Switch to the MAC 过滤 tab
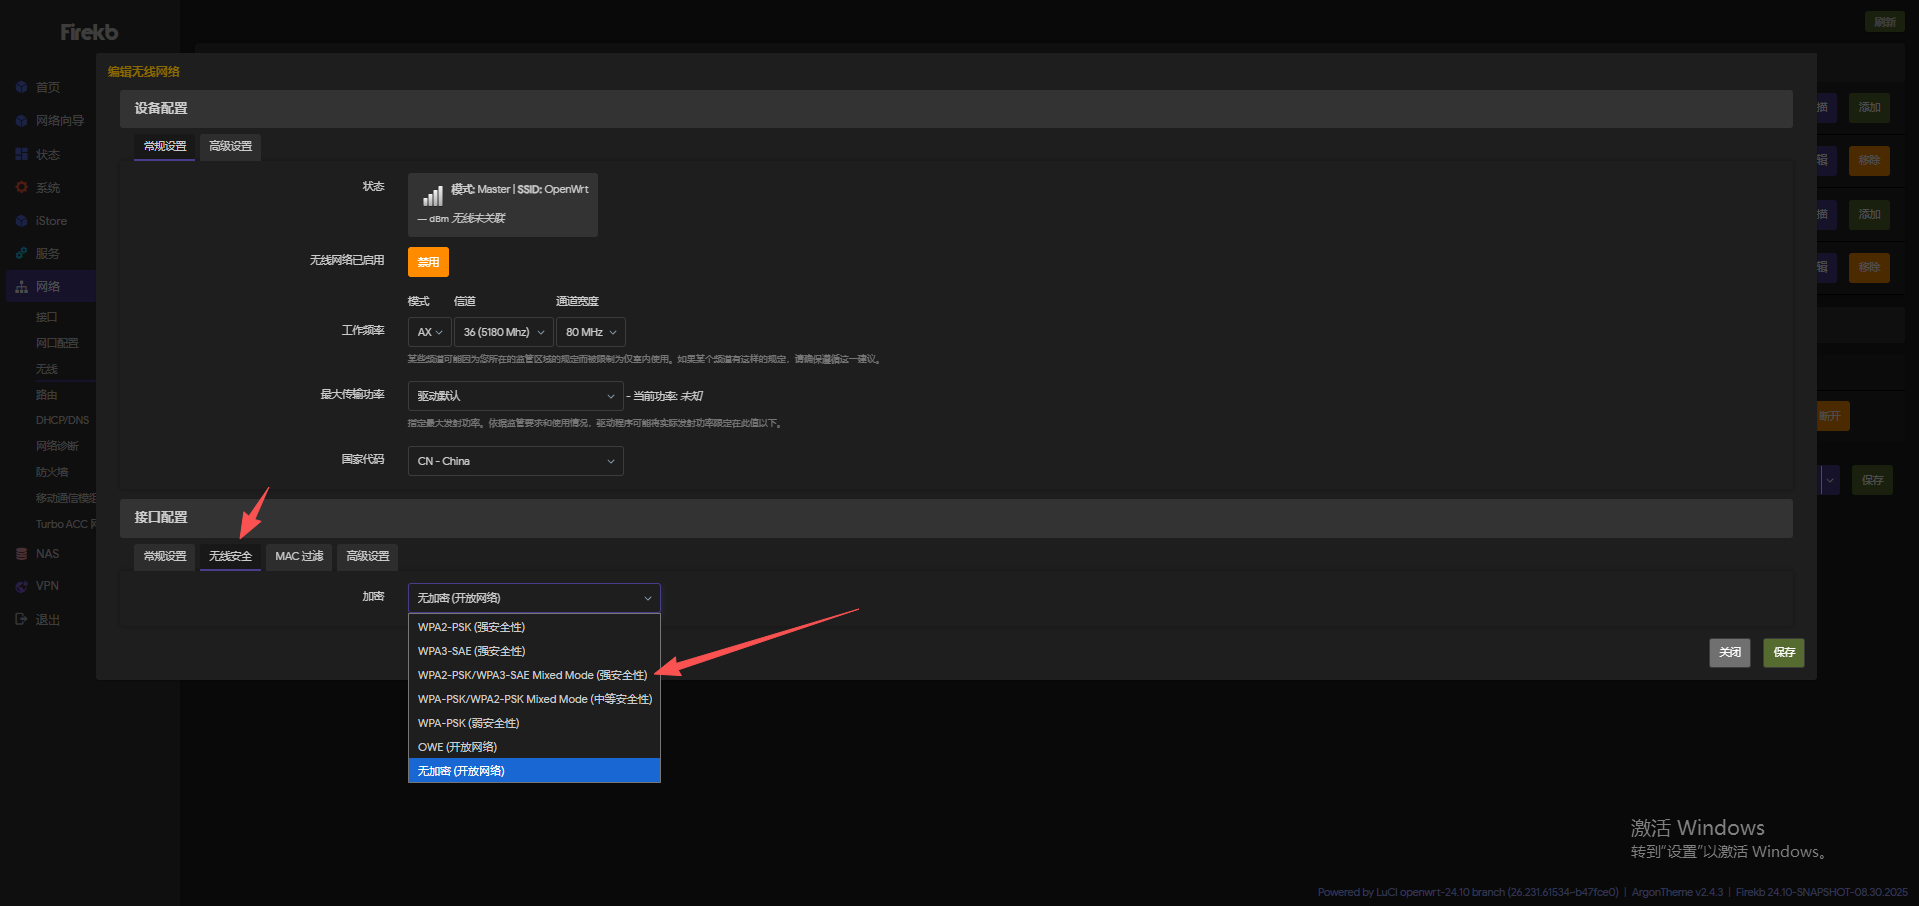This screenshot has height=906, width=1919. [x=299, y=556]
